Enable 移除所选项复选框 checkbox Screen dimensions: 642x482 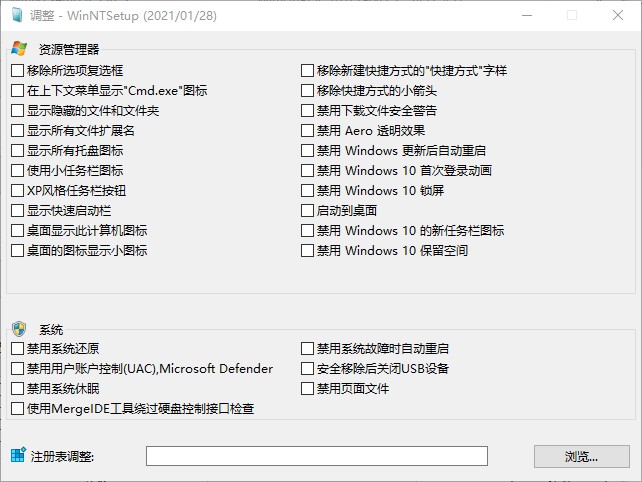click(17, 70)
